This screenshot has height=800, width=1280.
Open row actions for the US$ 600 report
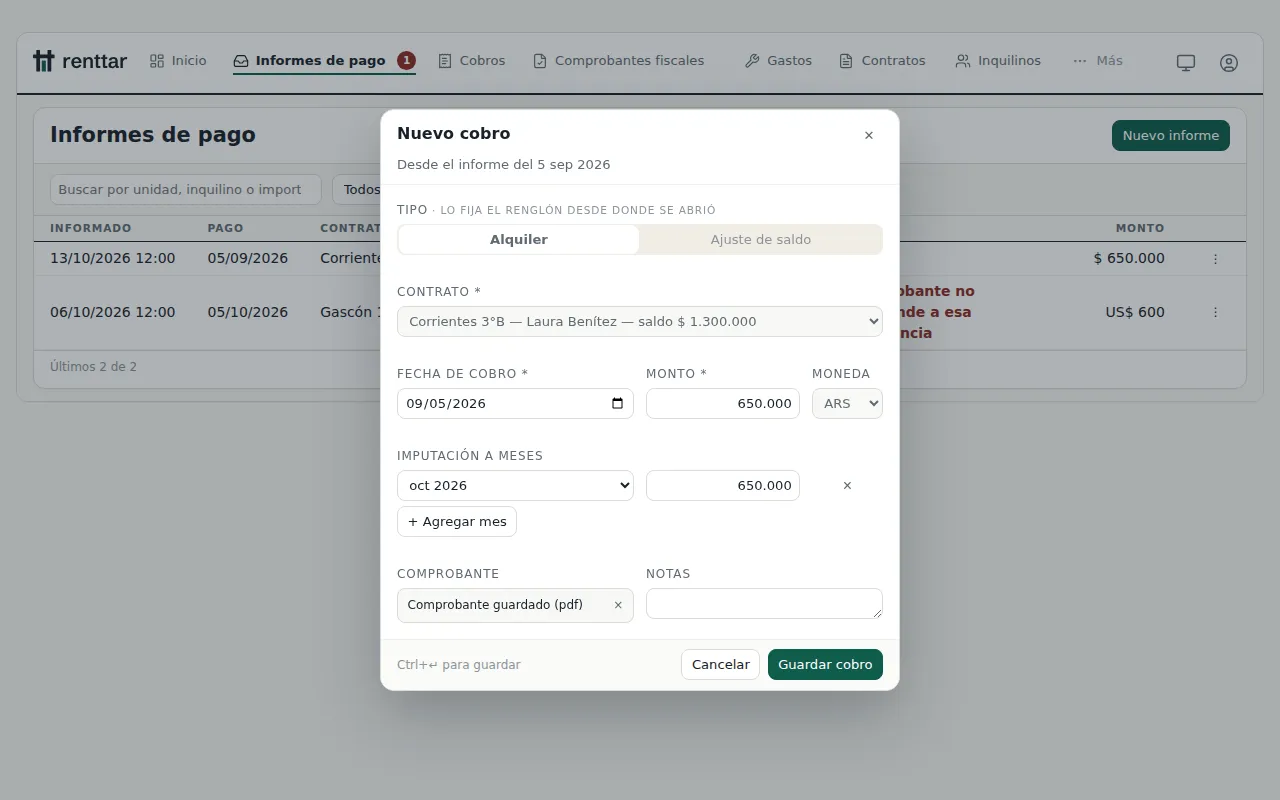(1216, 312)
